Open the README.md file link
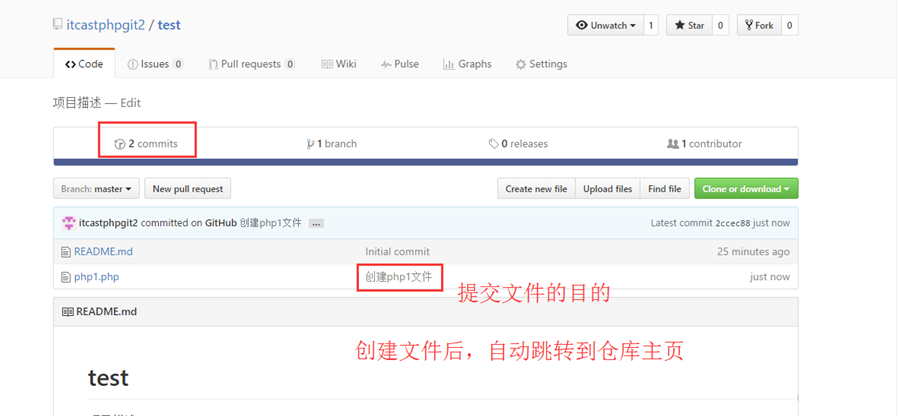The width and height of the screenshot is (898, 416). [103, 252]
